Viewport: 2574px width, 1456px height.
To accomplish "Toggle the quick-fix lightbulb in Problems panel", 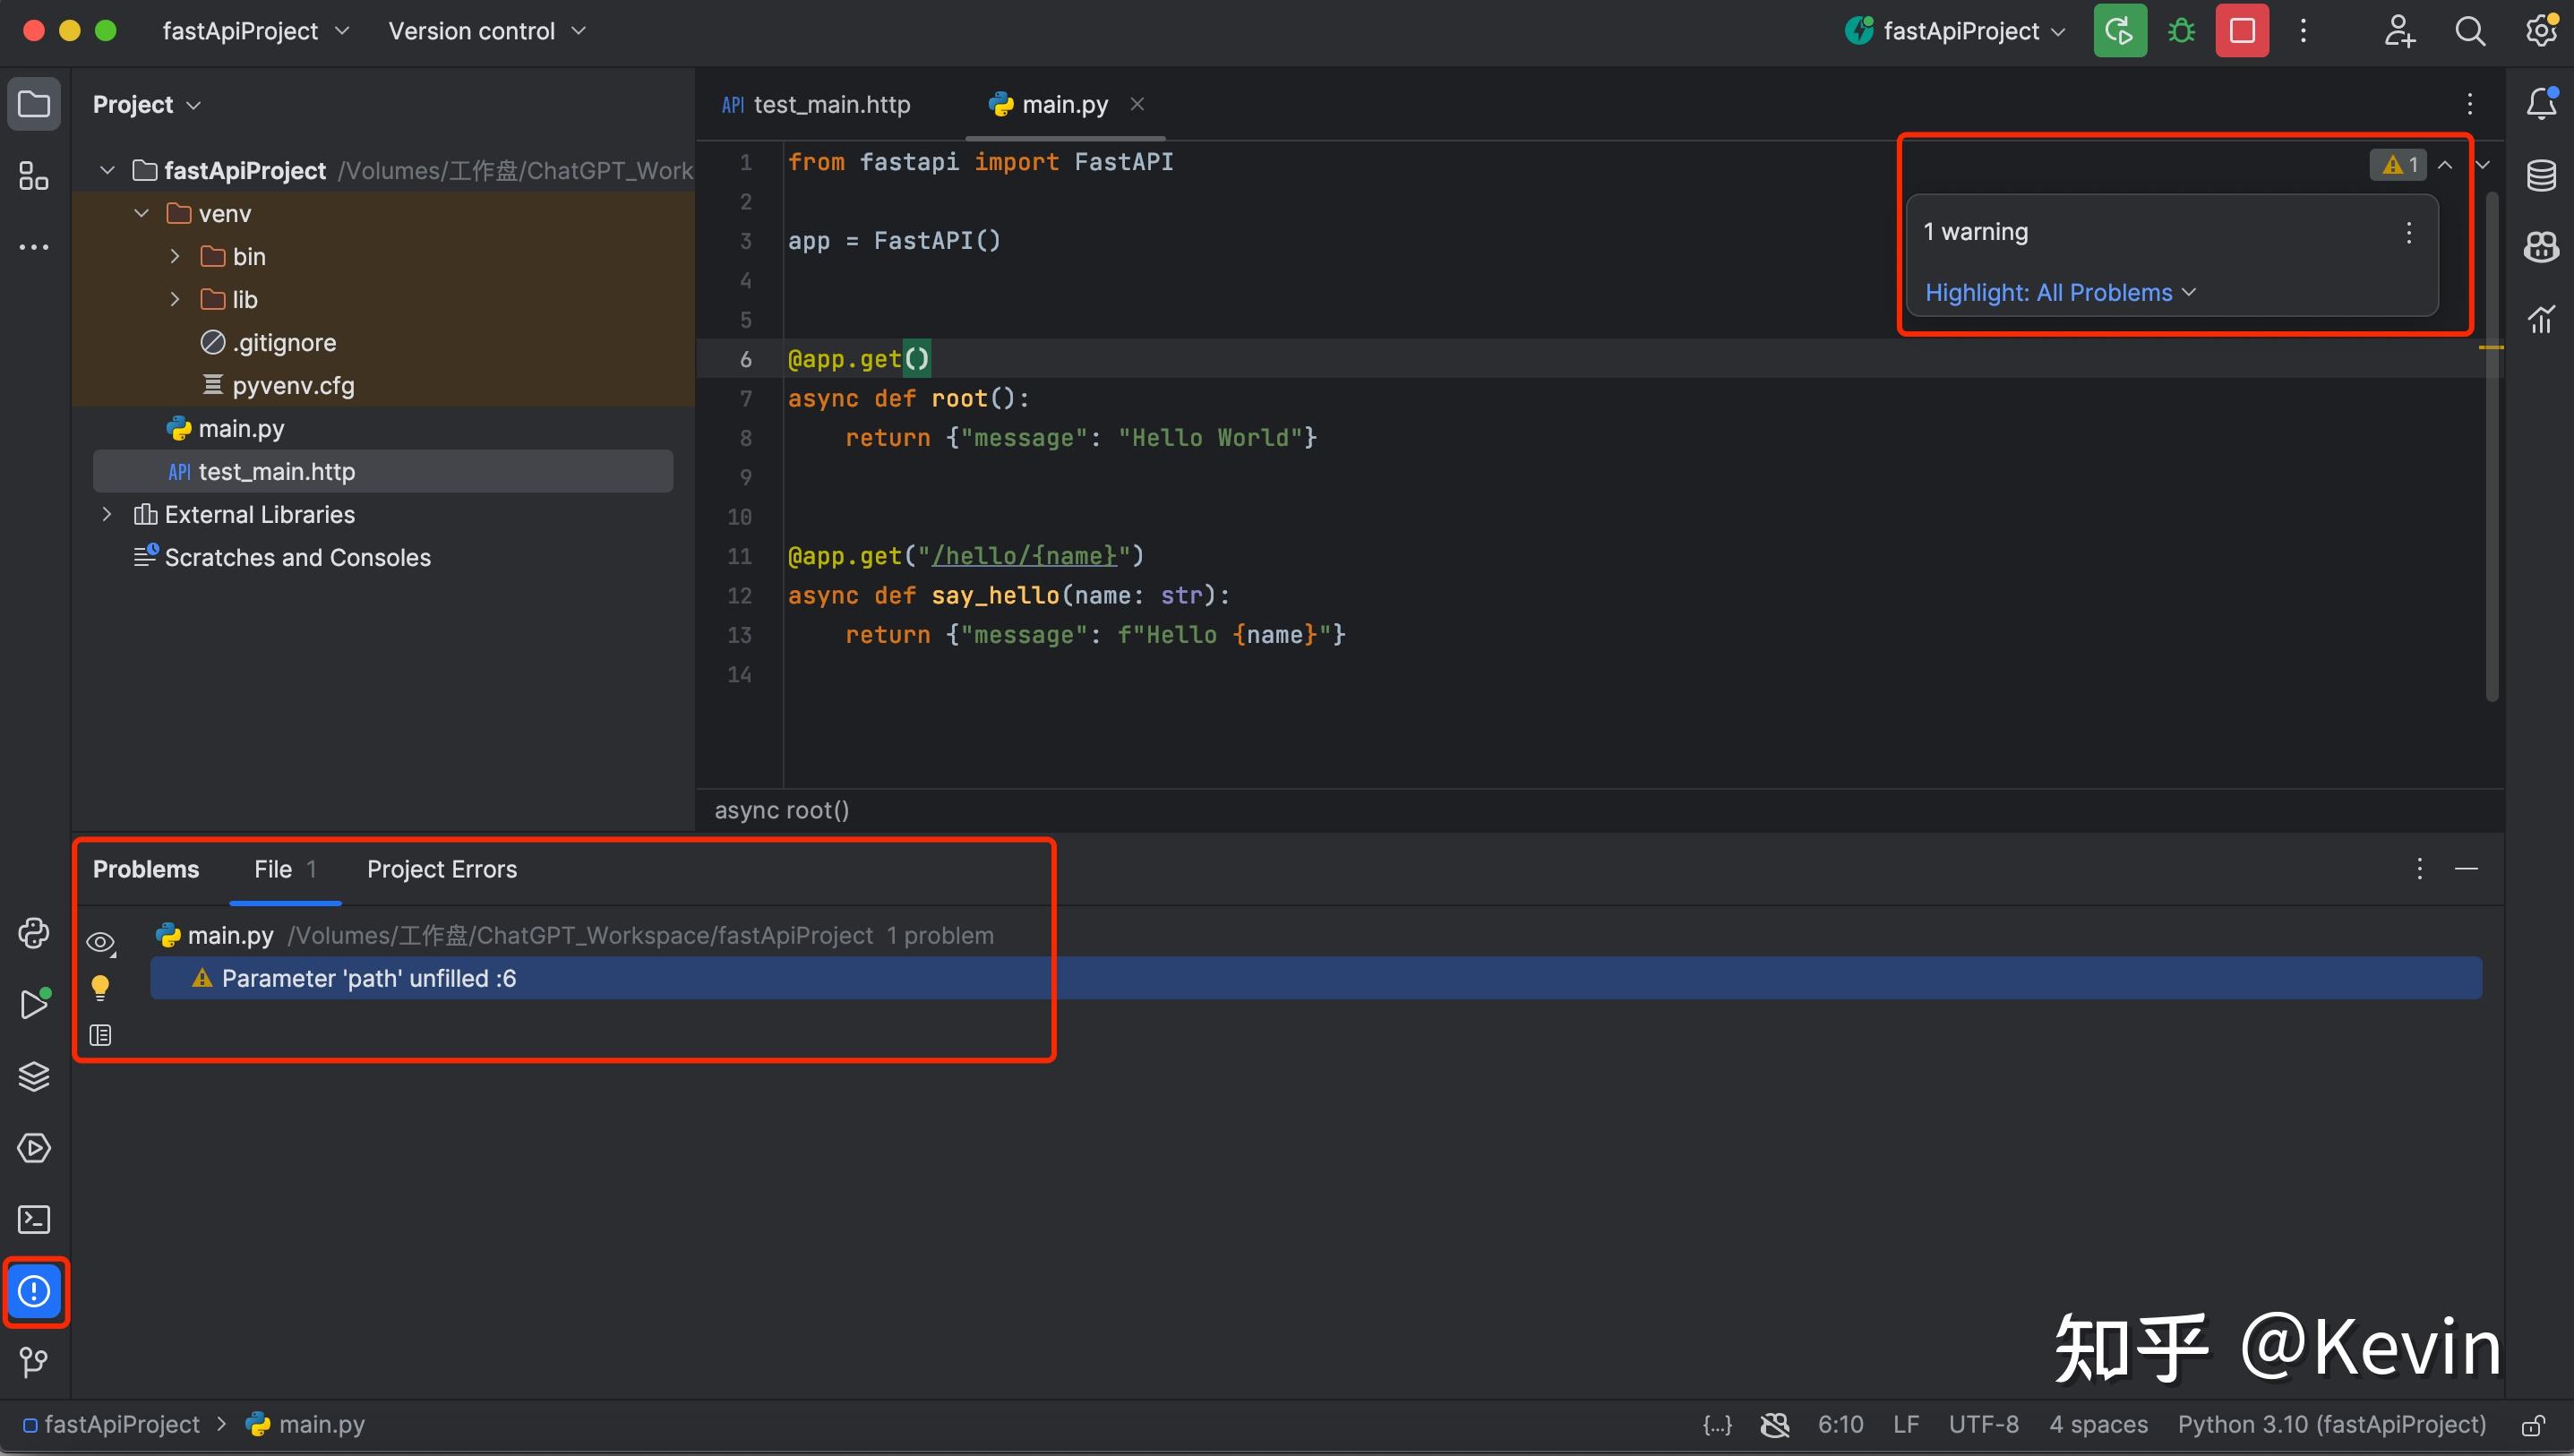I will (100, 987).
